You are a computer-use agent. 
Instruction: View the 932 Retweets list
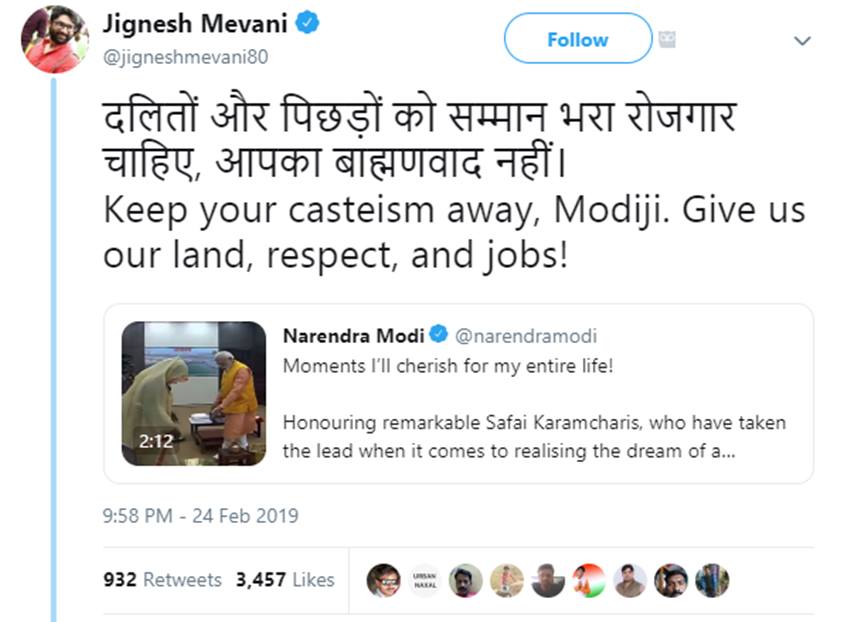tap(162, 580)
